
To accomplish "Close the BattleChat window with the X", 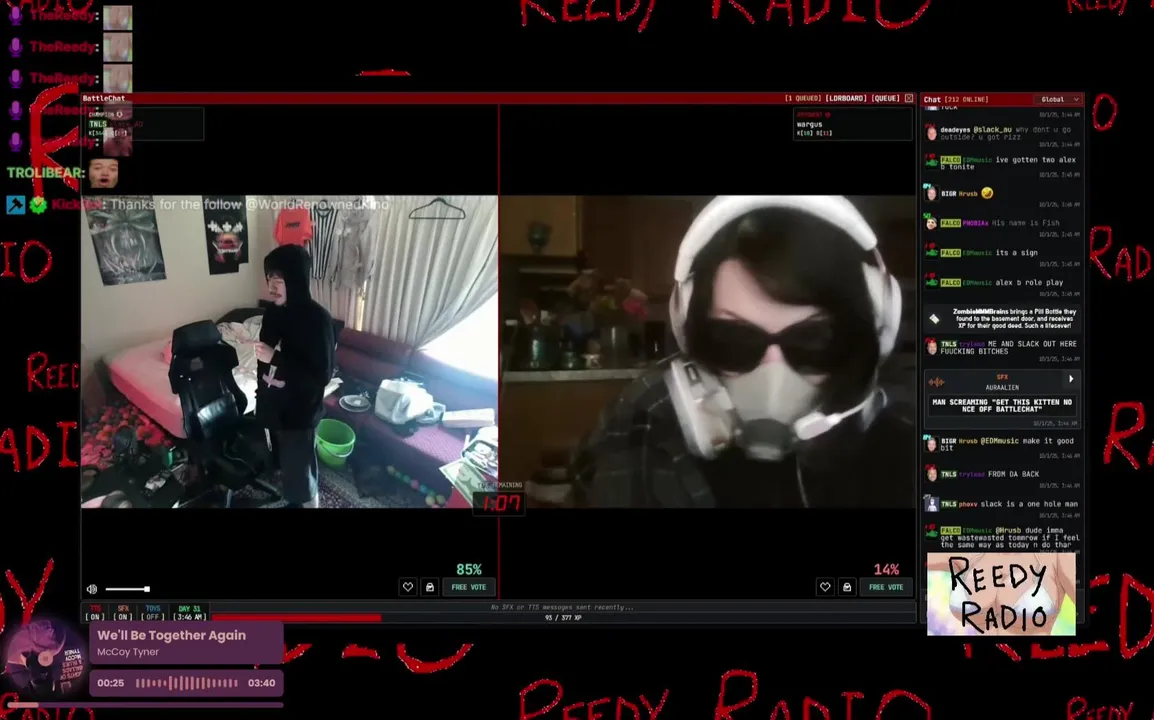I will 909,99.
